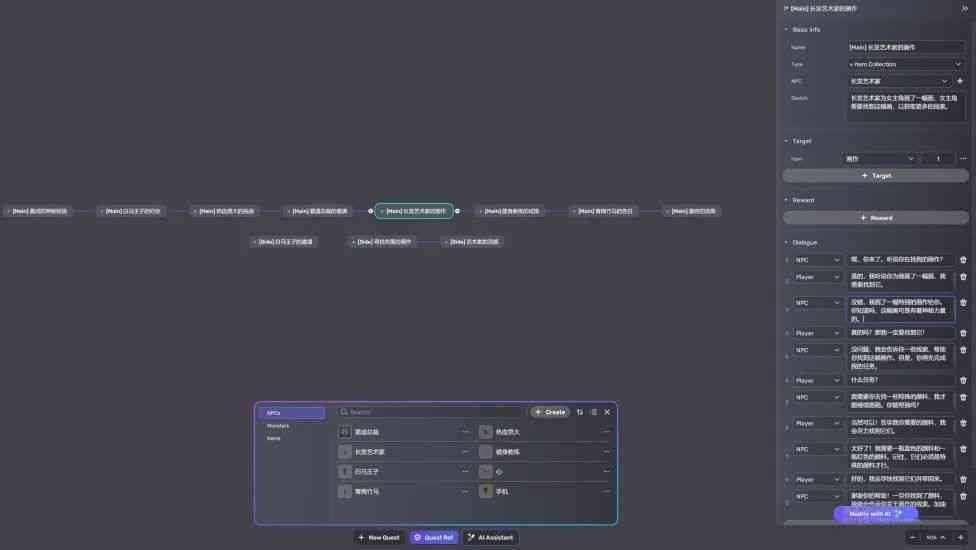Collapse the quest details panel with double chevron
The width and height of the screenshot is (976, 550).
tap(964, 9)
